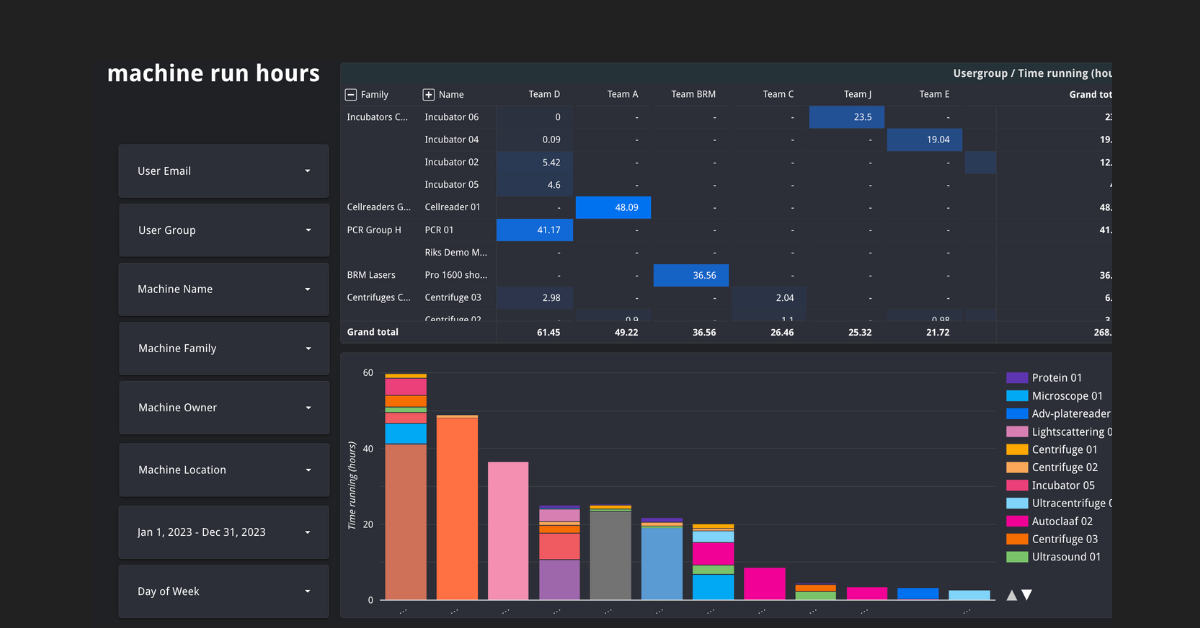
Task: Open the Day of Week filter
Action: [x=224, y=591]
